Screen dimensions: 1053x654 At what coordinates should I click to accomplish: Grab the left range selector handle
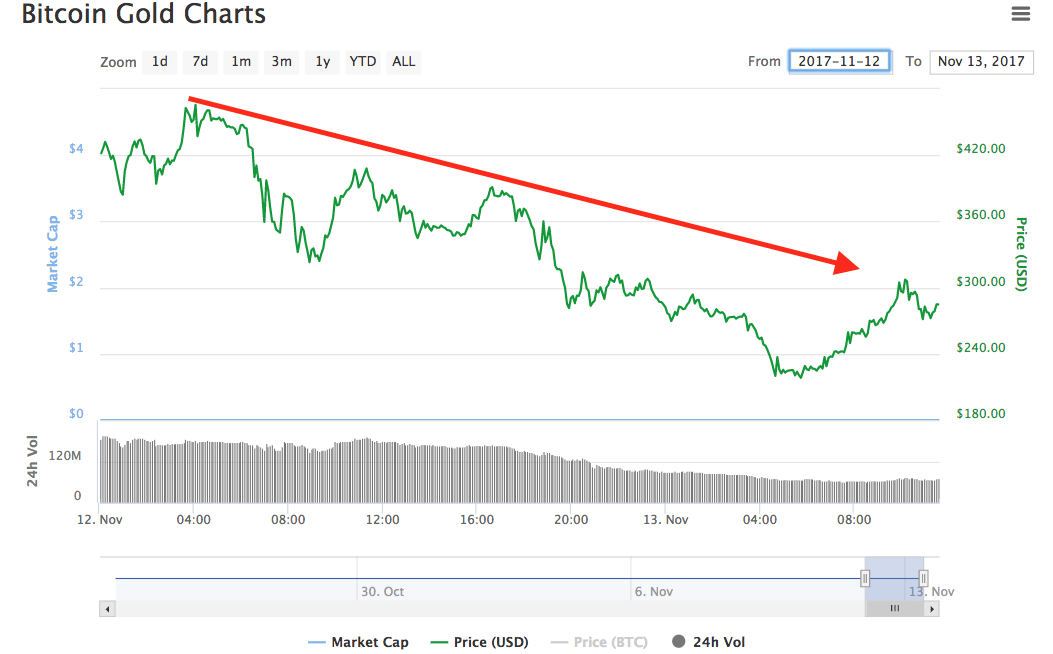pos(865,578)
